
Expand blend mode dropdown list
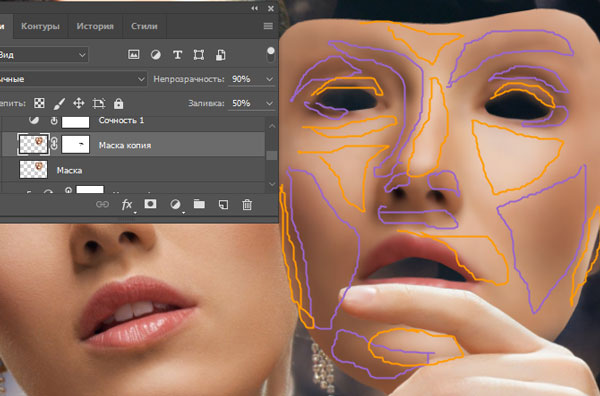coord(141,79)
